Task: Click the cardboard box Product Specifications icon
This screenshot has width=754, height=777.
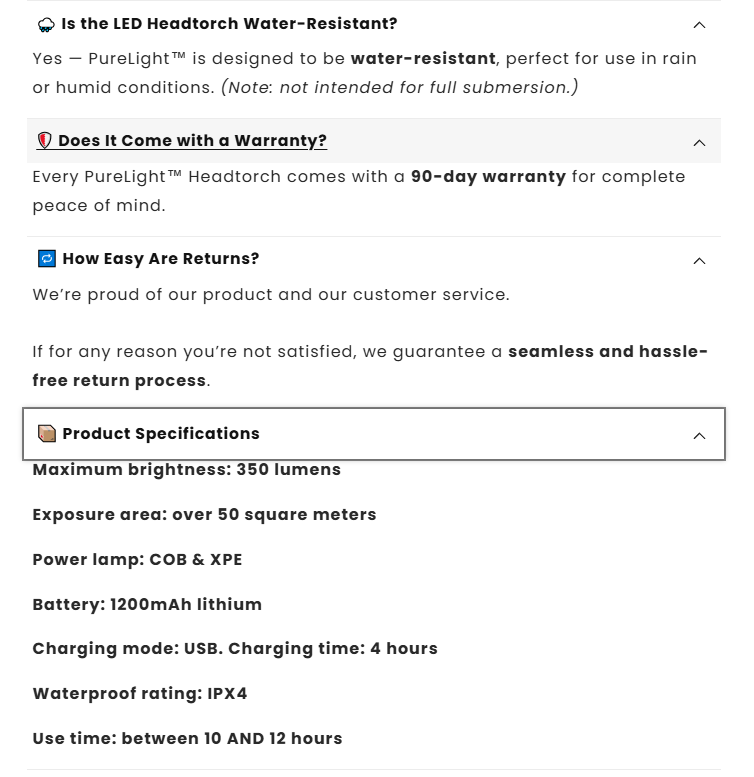Action: click(47, 434)
